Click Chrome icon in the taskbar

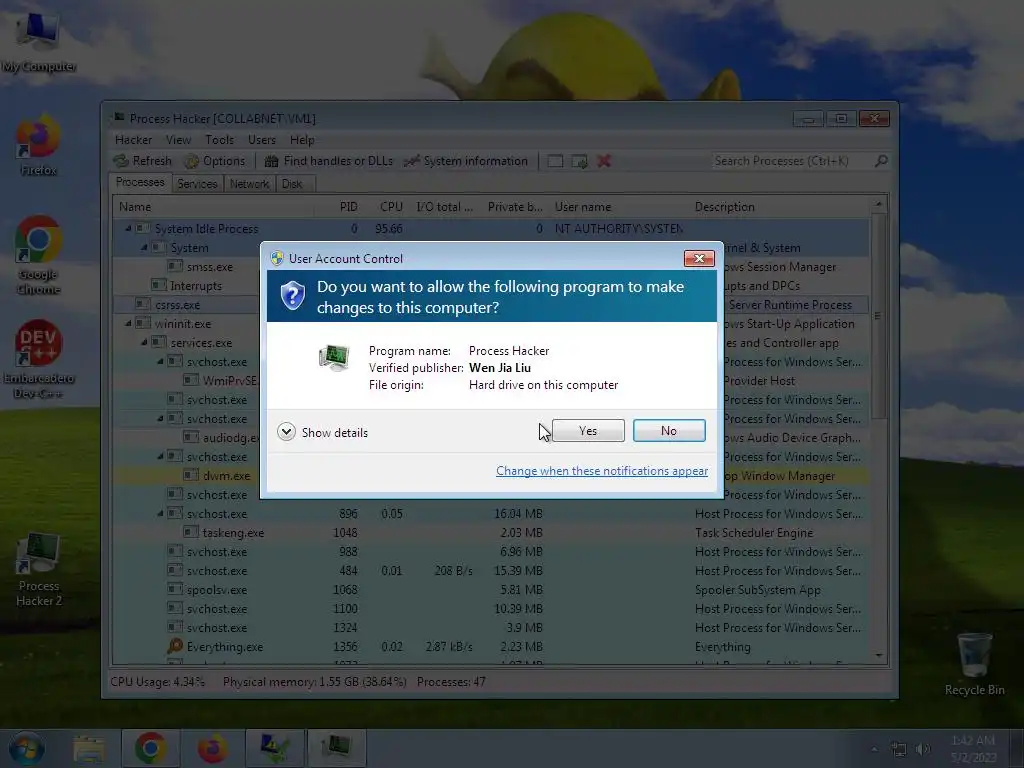click(x=150, y=748)
